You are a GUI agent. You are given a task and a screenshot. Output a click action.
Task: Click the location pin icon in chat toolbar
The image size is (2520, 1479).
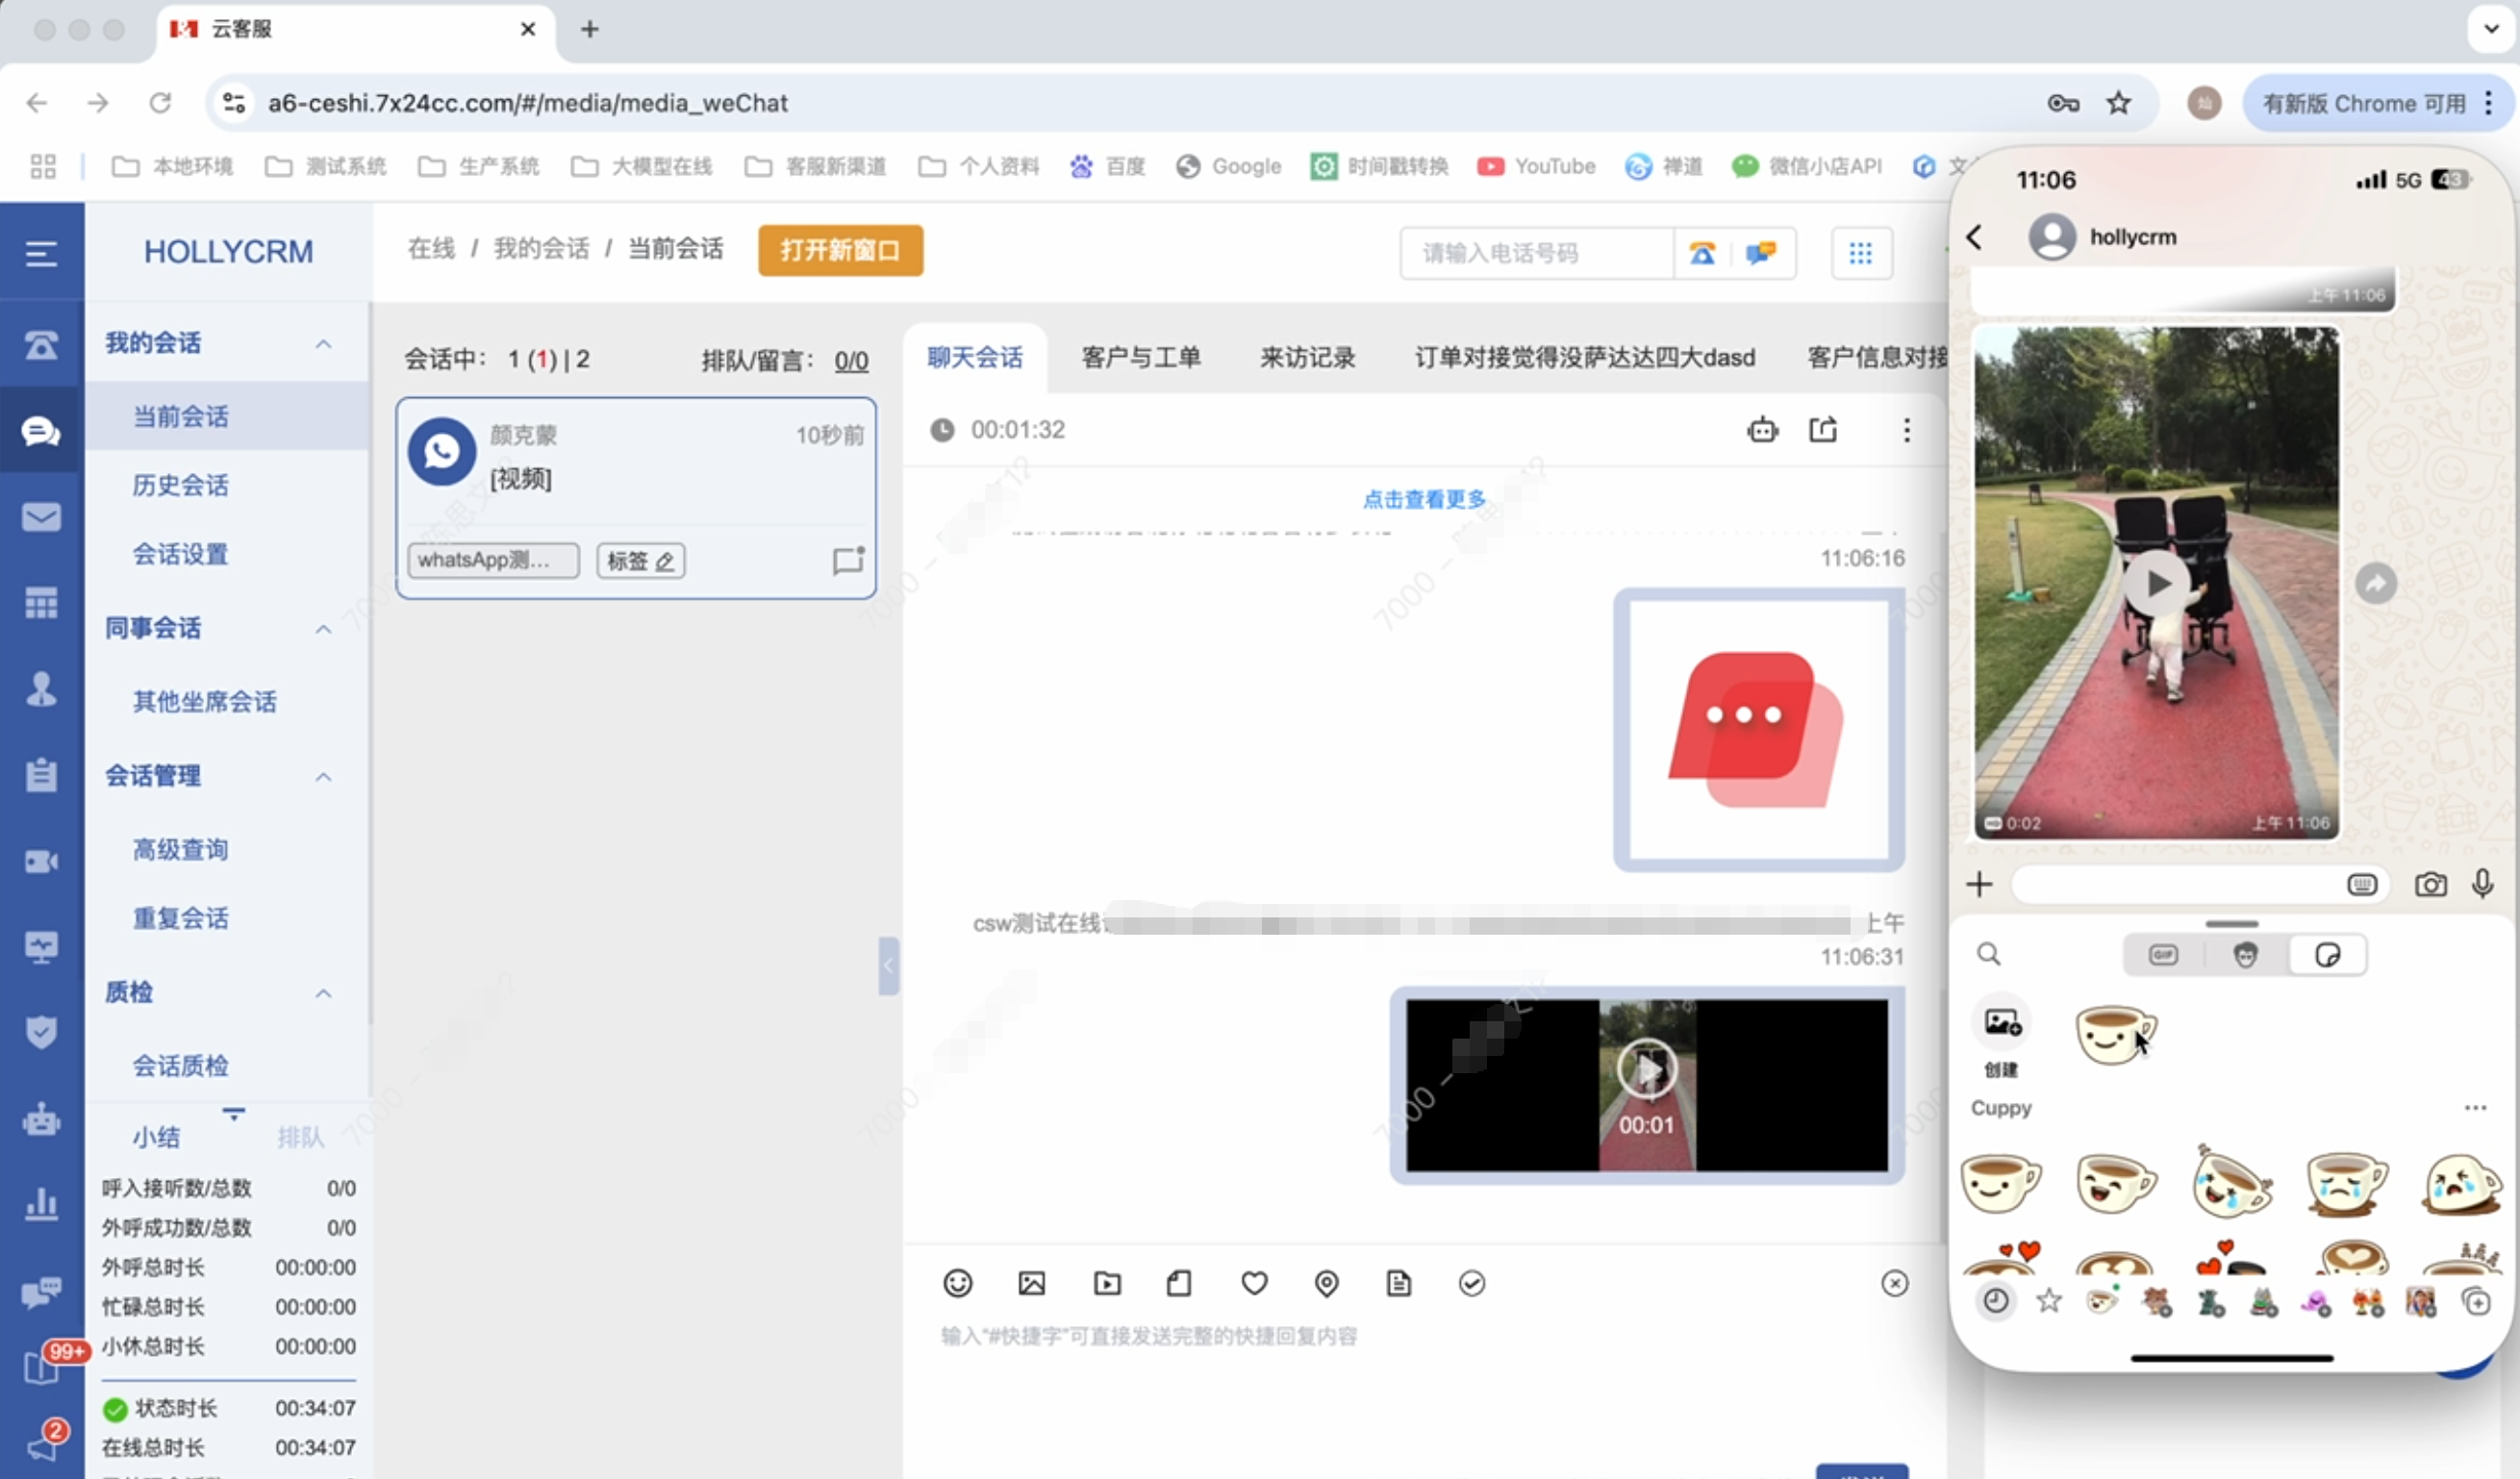(1326, 1283)
